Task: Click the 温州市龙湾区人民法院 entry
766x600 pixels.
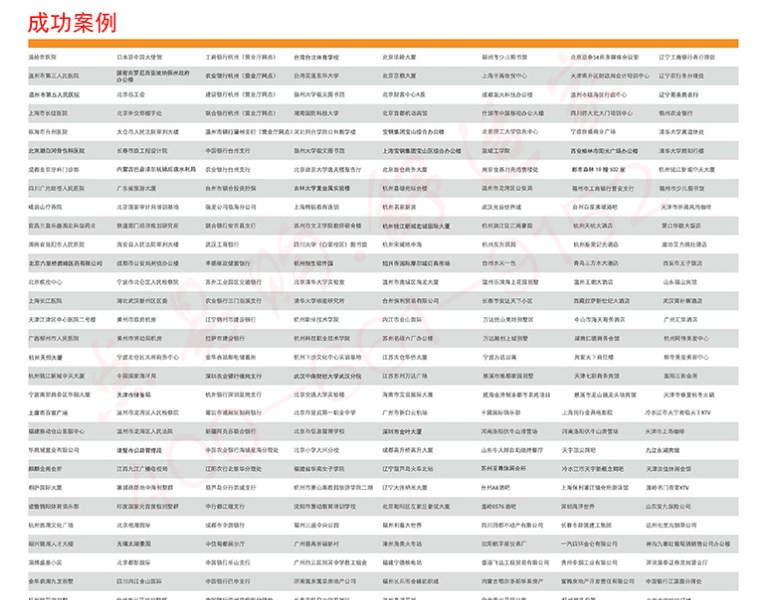Action: tap(144, 431)
